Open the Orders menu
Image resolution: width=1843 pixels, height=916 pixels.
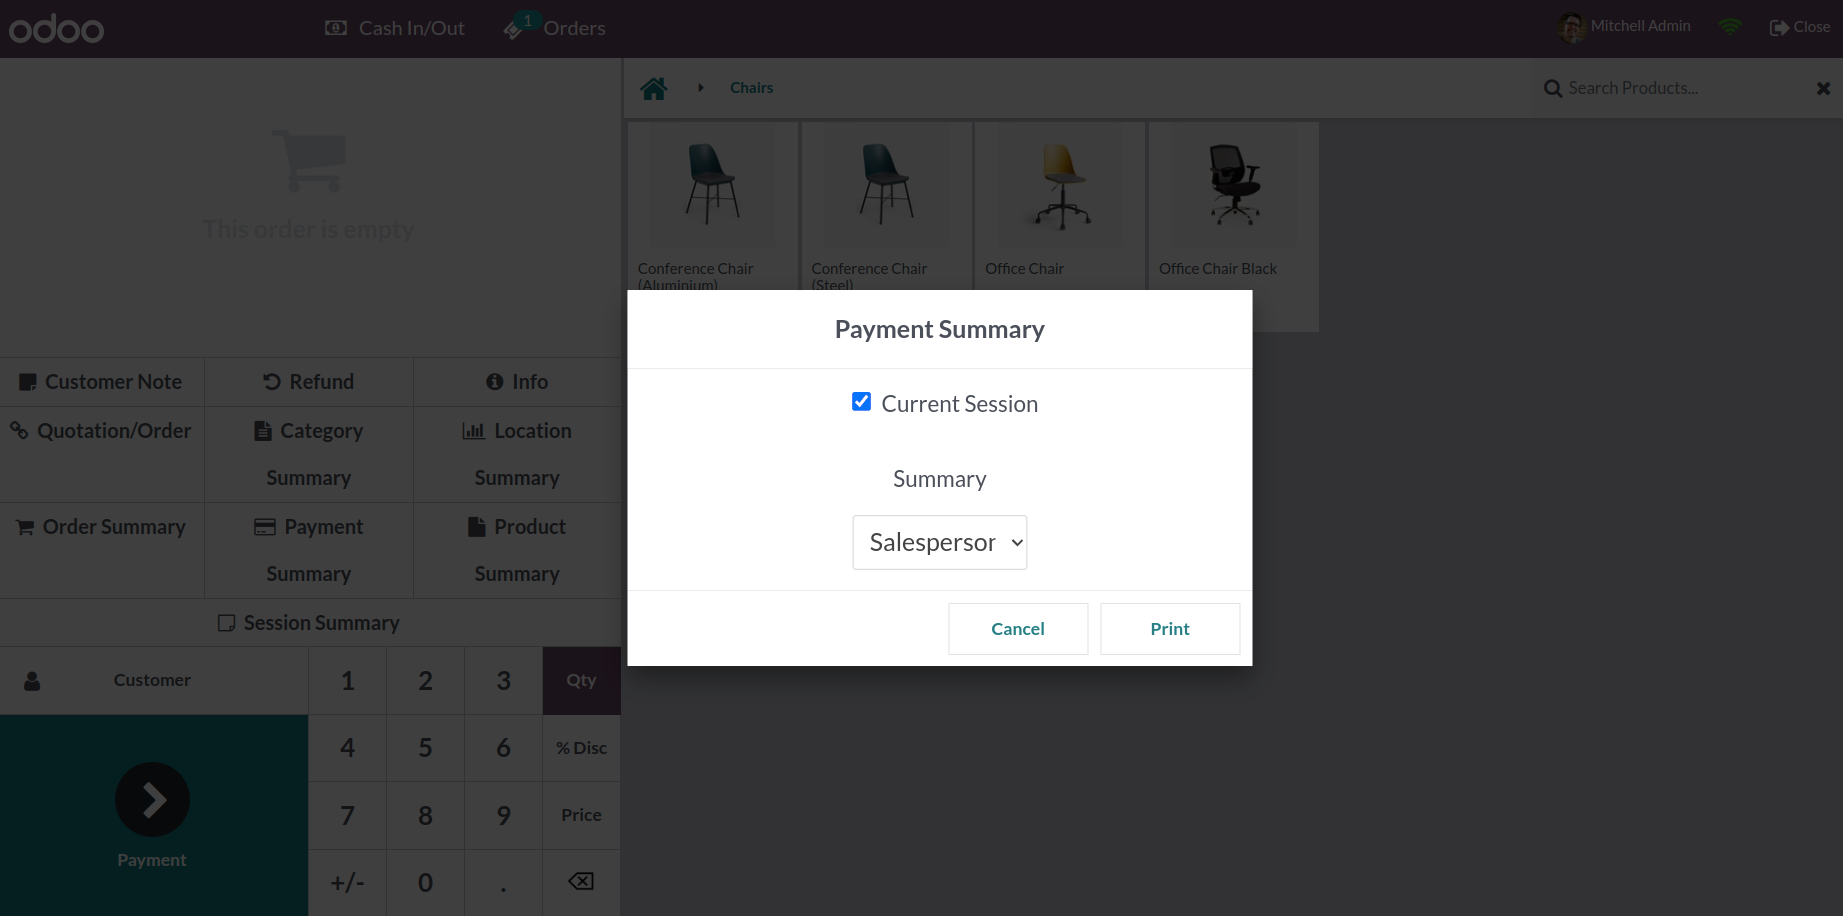556,28
